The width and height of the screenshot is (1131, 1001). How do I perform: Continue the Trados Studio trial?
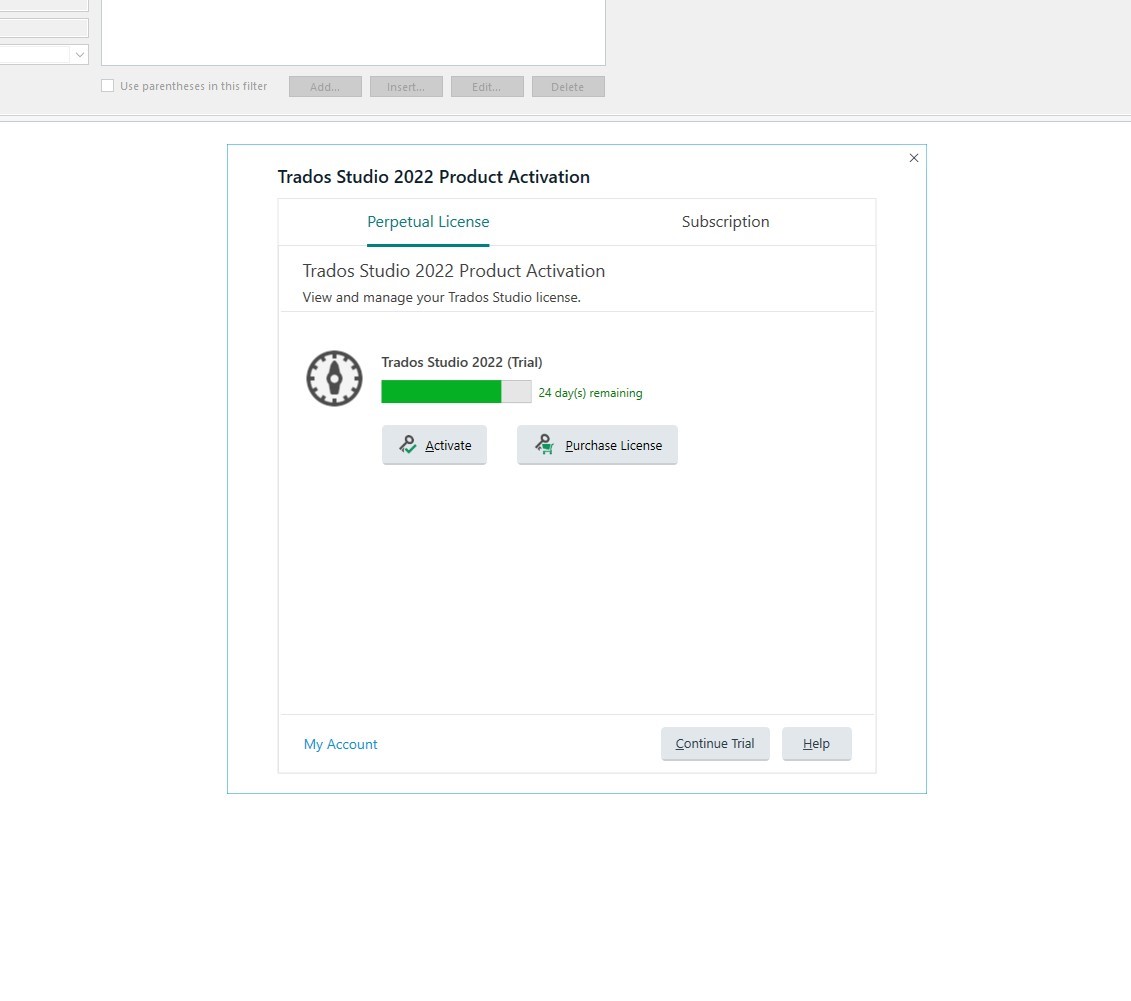coord(714,743)
